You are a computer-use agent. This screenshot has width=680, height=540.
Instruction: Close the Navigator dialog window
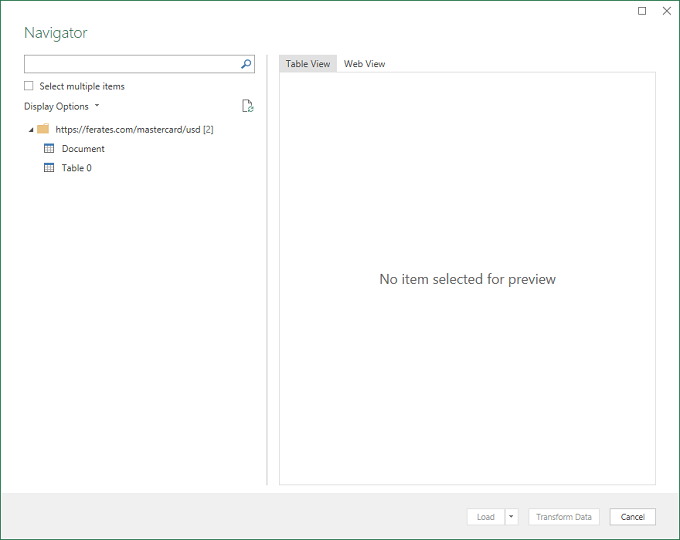click(667, 11)
